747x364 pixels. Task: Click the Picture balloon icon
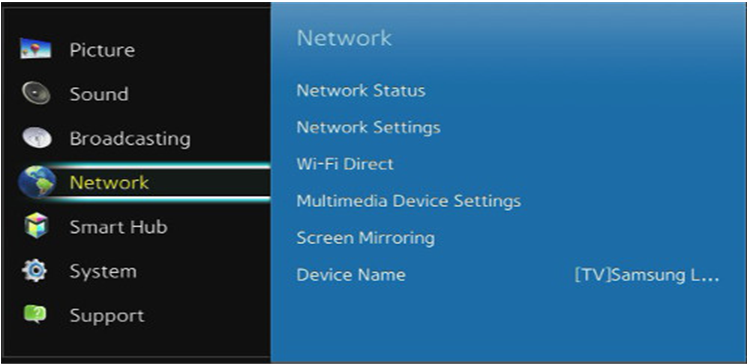point(35,49)
